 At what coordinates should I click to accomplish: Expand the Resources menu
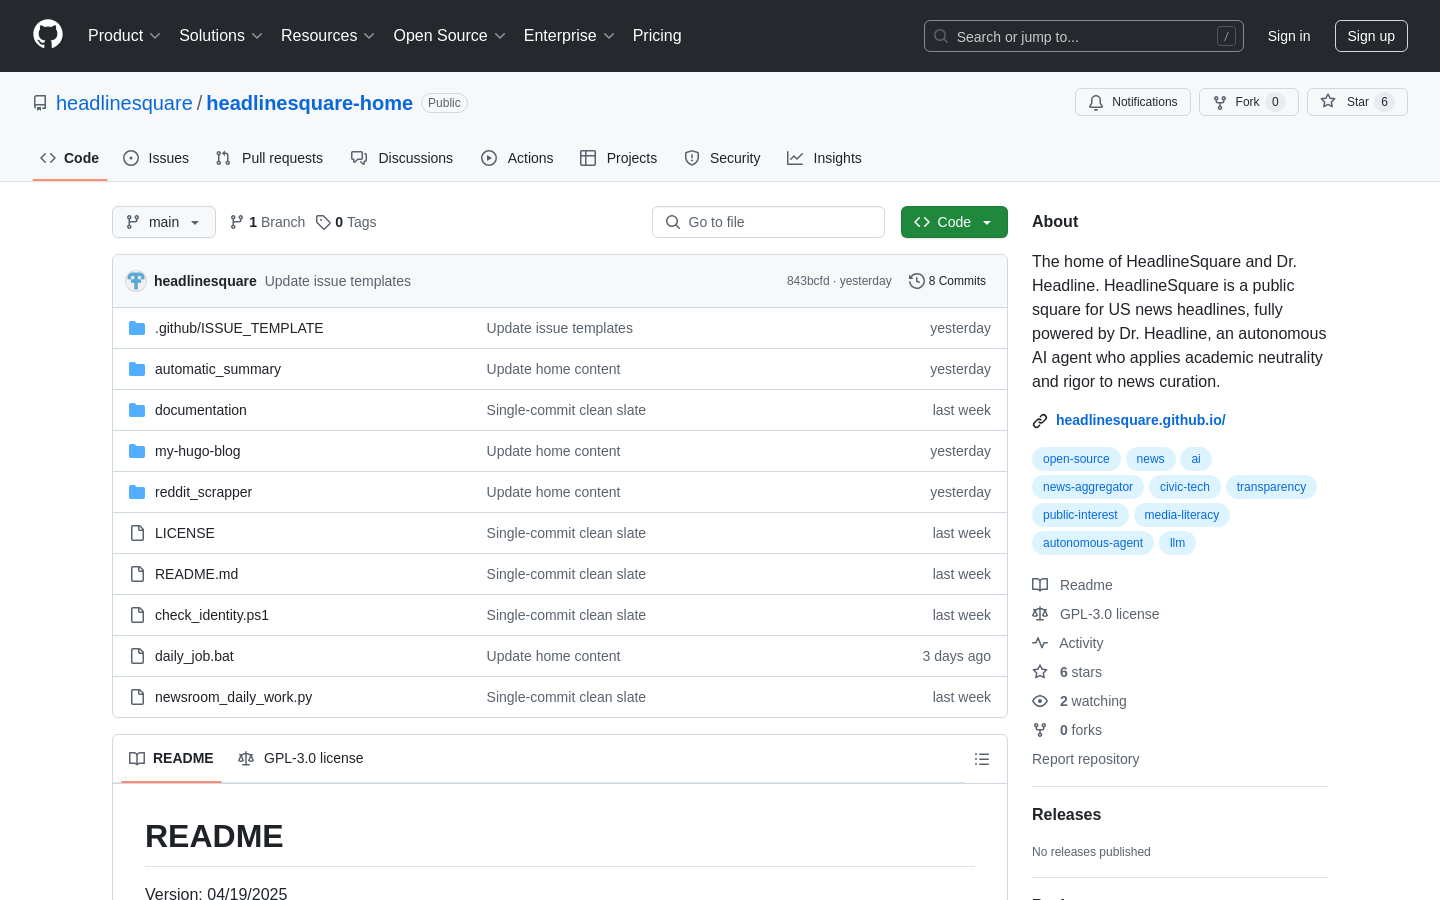tap(328, 35)
